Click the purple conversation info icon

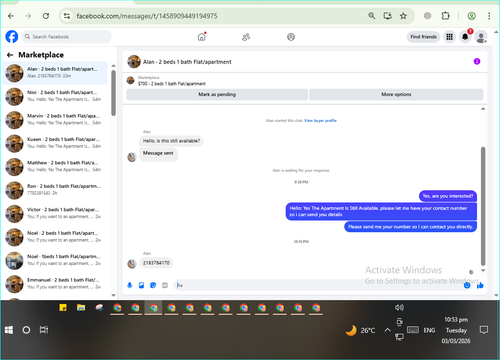coord(477,61)
